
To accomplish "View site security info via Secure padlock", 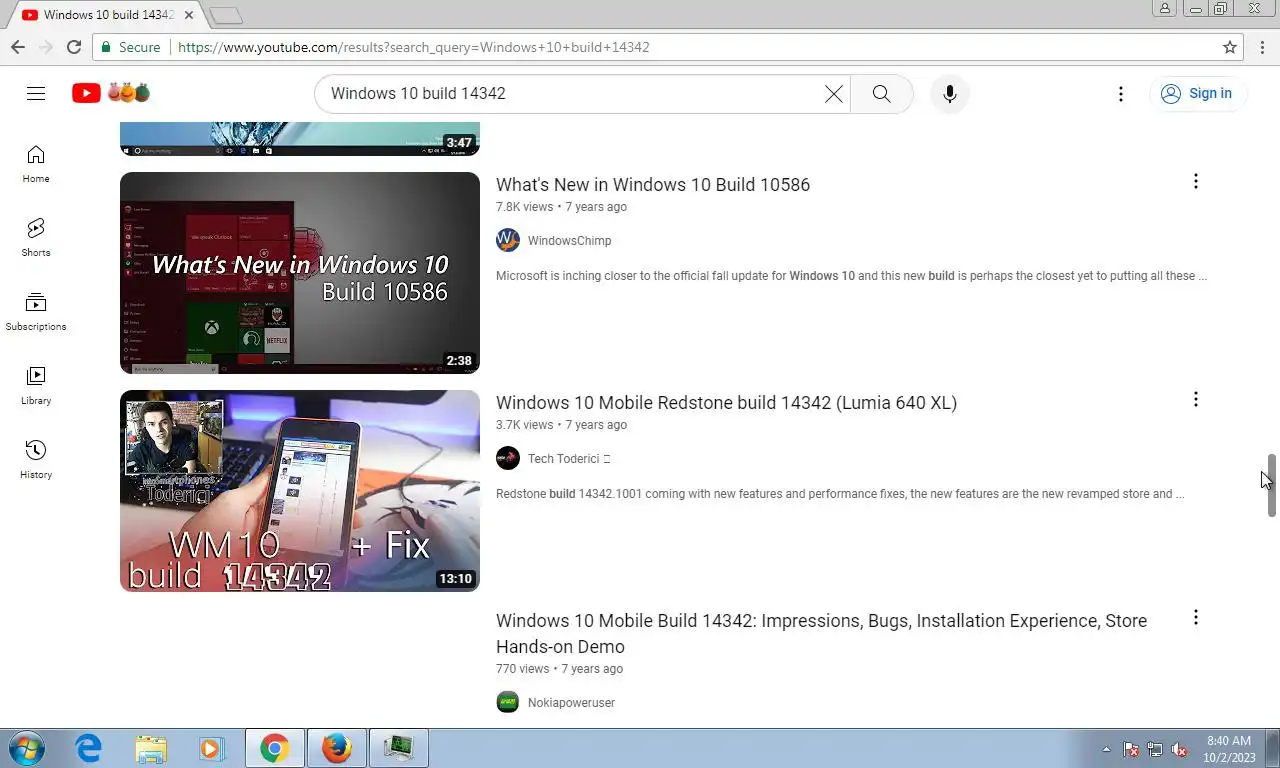I will [x=130, y=47].
